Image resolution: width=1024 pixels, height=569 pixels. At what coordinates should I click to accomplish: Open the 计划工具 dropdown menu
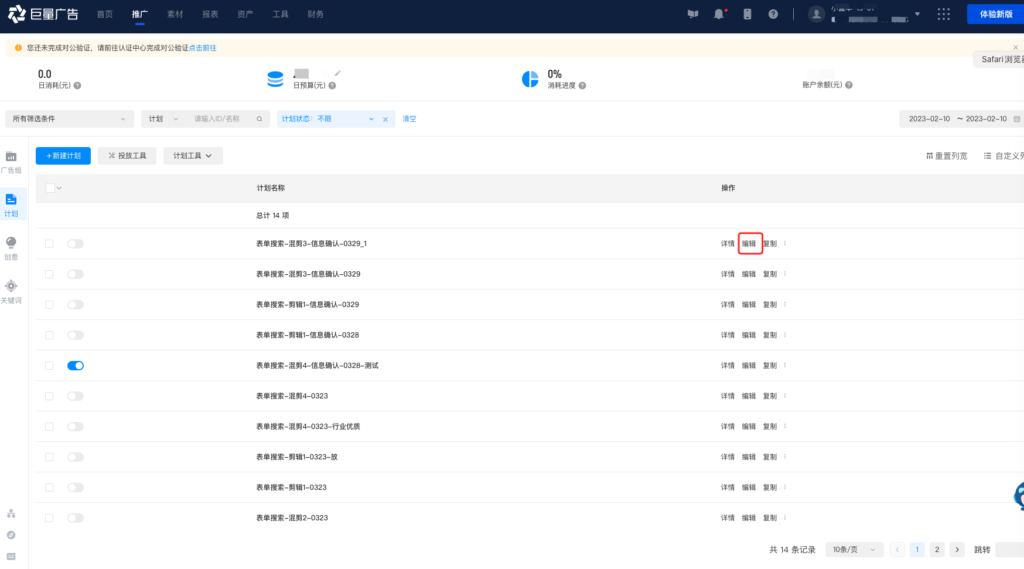click(193, 156)
